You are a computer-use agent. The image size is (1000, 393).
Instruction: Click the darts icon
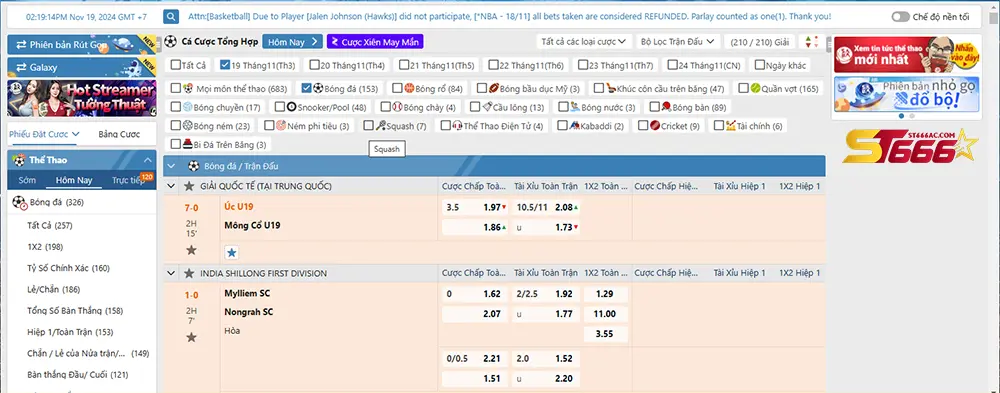pyautogui.click(x=281, y=126)
